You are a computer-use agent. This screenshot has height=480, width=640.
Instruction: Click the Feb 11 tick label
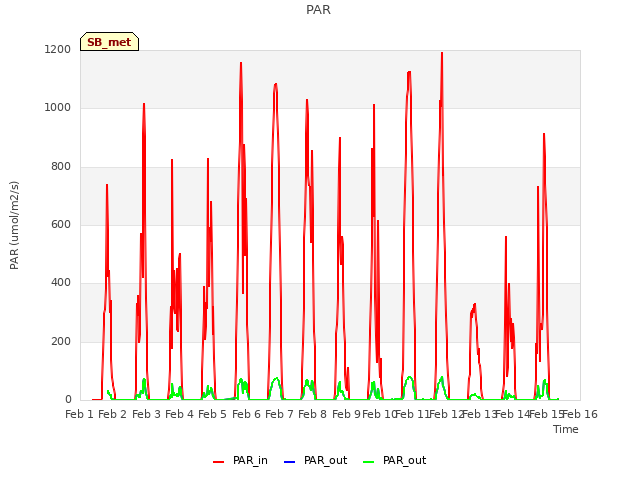(413, 414)
